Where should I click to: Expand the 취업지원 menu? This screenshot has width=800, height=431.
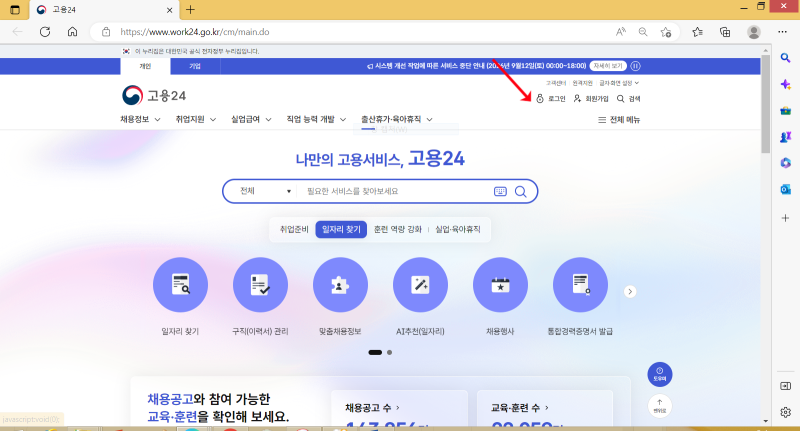[x=195, y=119]
